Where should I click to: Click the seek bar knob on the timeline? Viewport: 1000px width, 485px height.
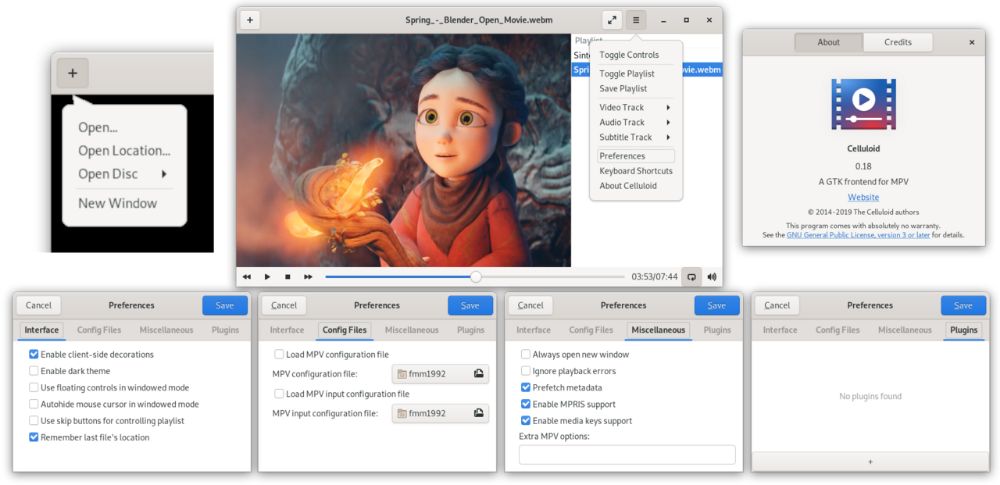coord(476,277)
